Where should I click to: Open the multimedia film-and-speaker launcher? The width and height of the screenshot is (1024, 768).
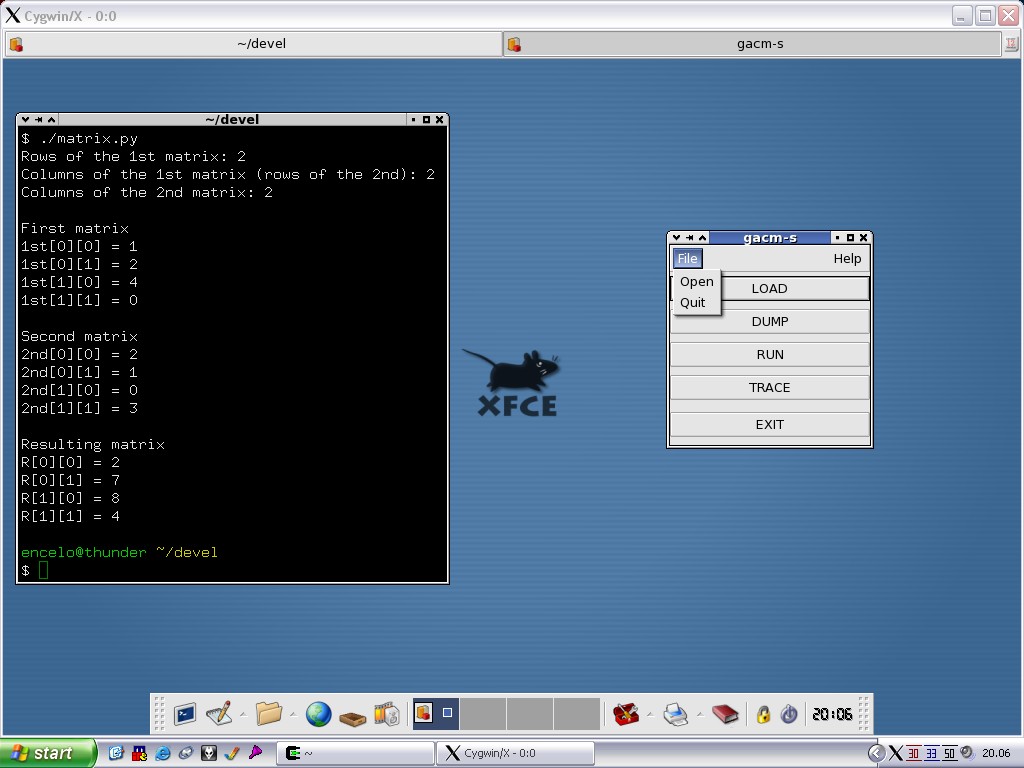click(387, 714)
